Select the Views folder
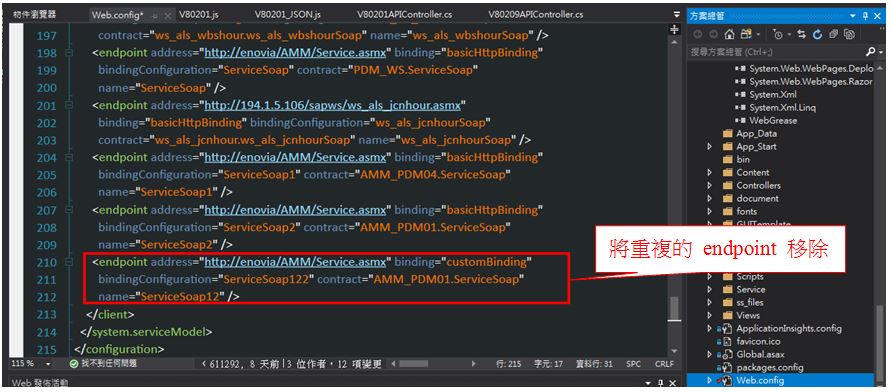891x392 pixels. 748,315
